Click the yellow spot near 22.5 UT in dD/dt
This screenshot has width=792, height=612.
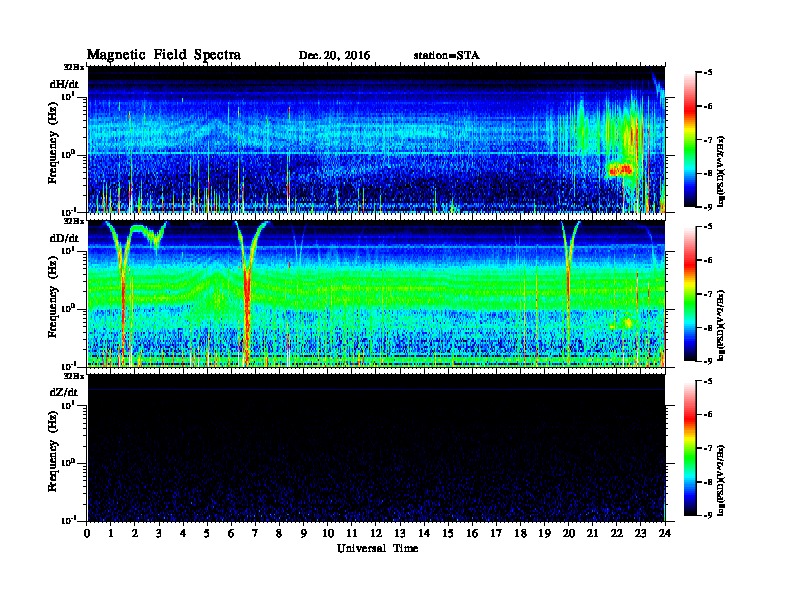click(x=628, y=323)
